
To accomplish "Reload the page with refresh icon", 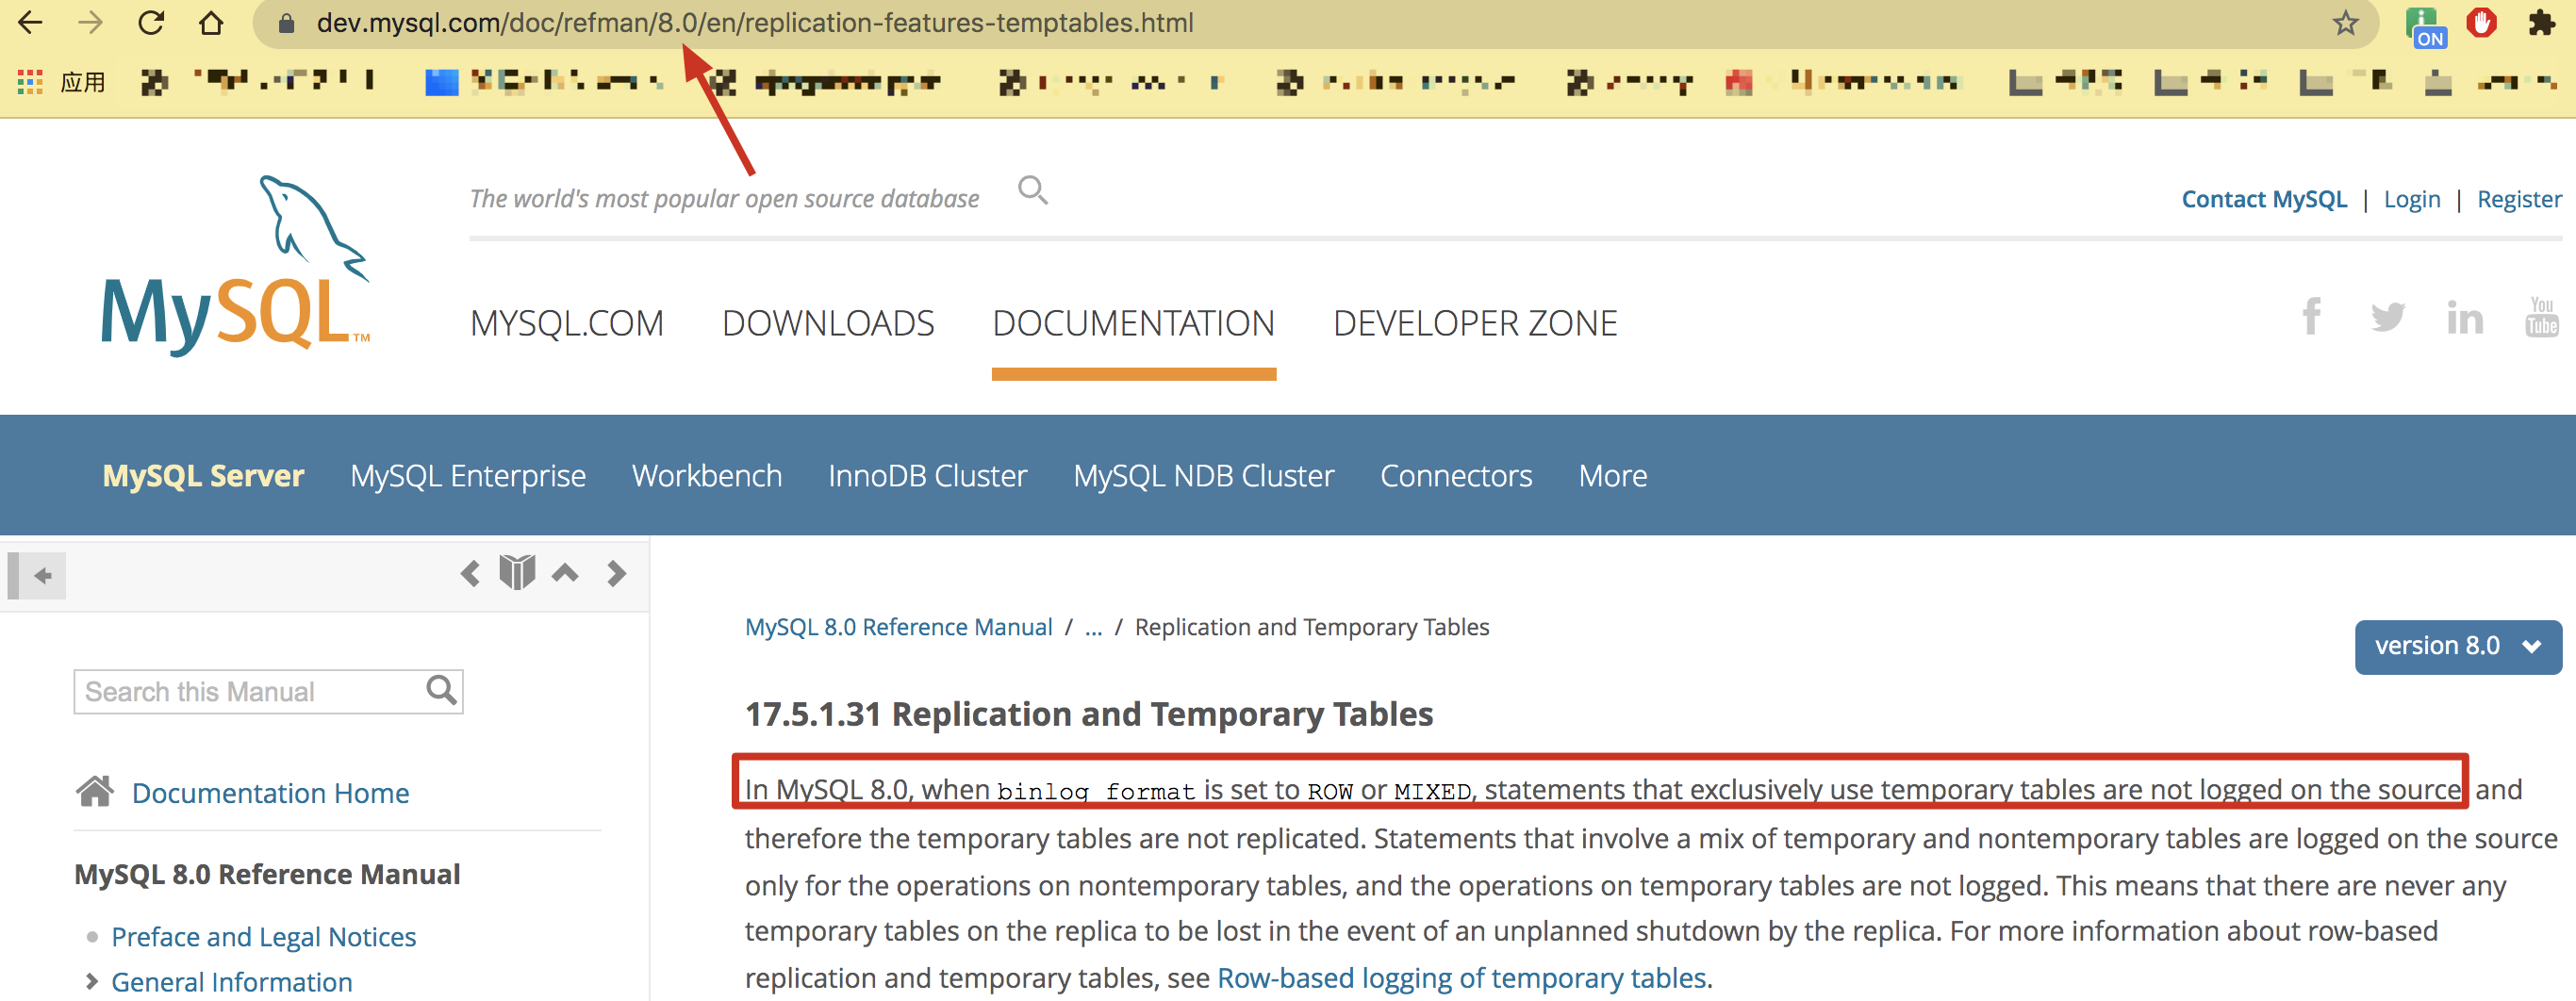I will coord(151,22).
